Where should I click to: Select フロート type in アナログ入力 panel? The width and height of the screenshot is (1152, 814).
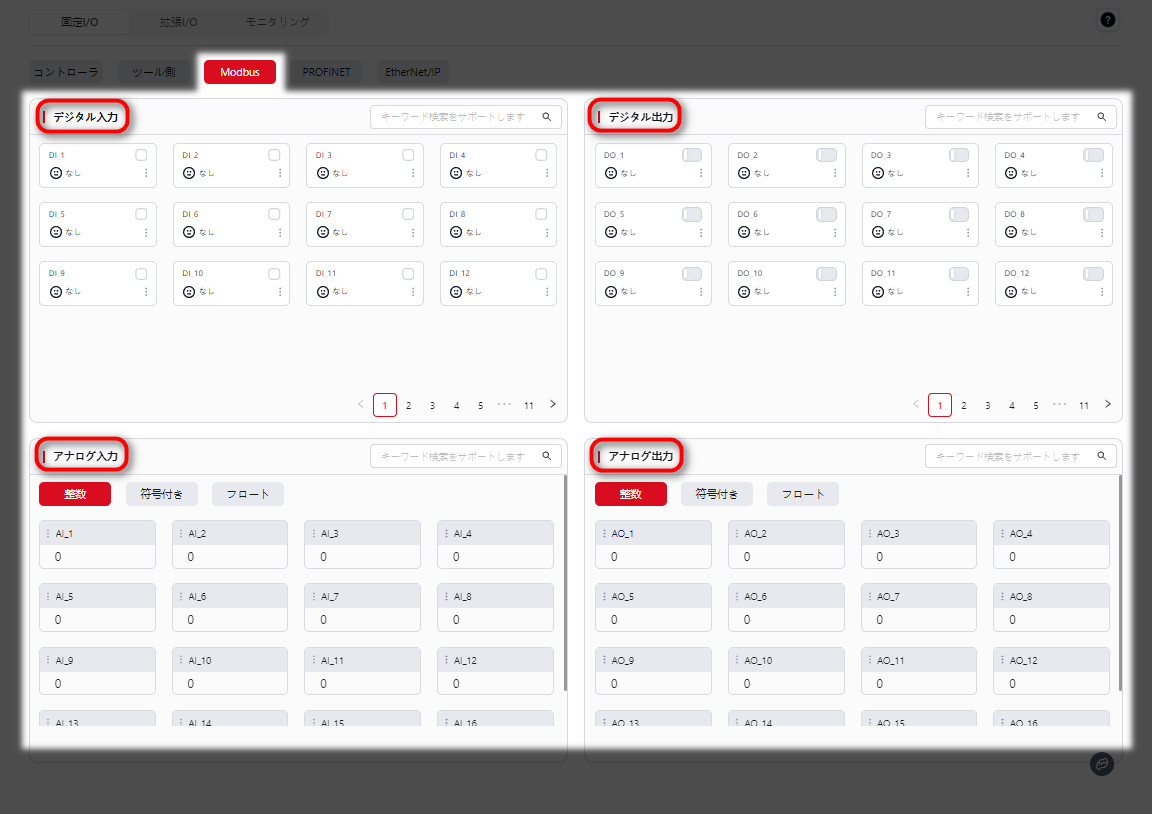pyautogui.click(x=247, y=494)
